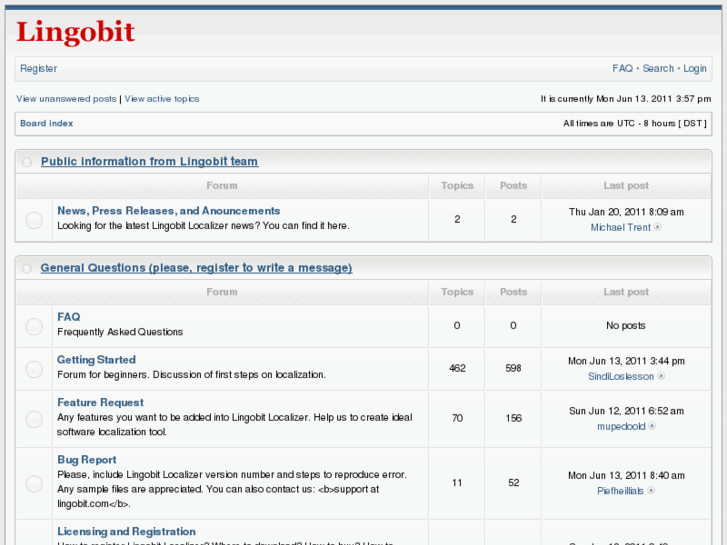Image resolution: width=727 pixels, height=545 pixels.
Task: Click posts count 52 for Bug Report
Action: [x=513, y=483]
